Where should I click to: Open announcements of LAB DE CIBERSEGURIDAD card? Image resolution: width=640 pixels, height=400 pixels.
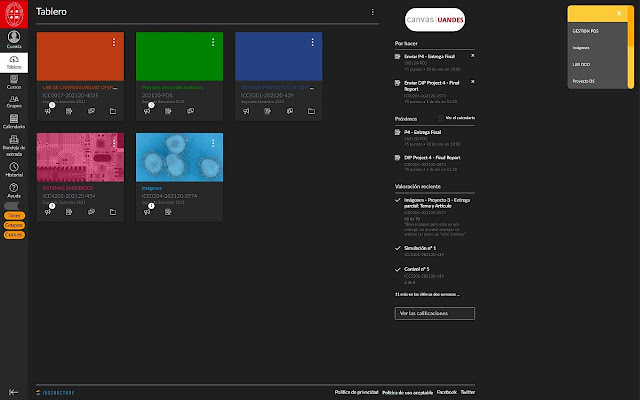[x=48, y=111]
